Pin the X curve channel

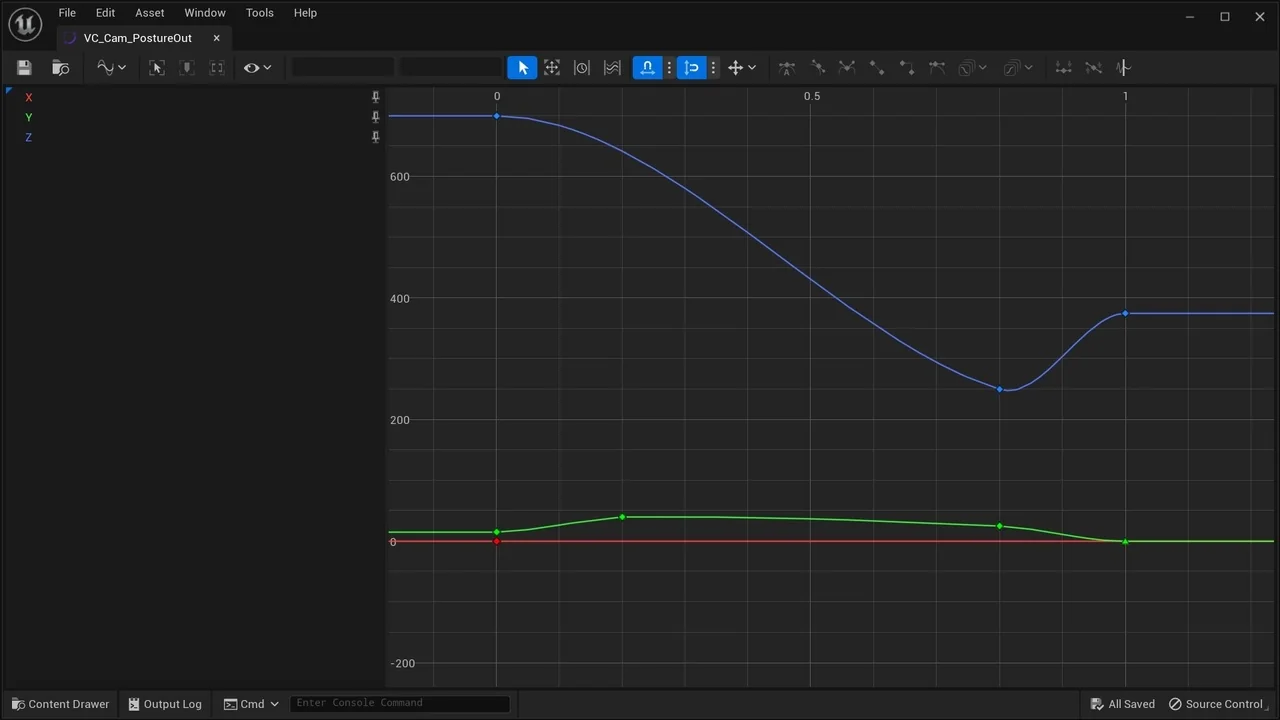click(x=376, y=97)
